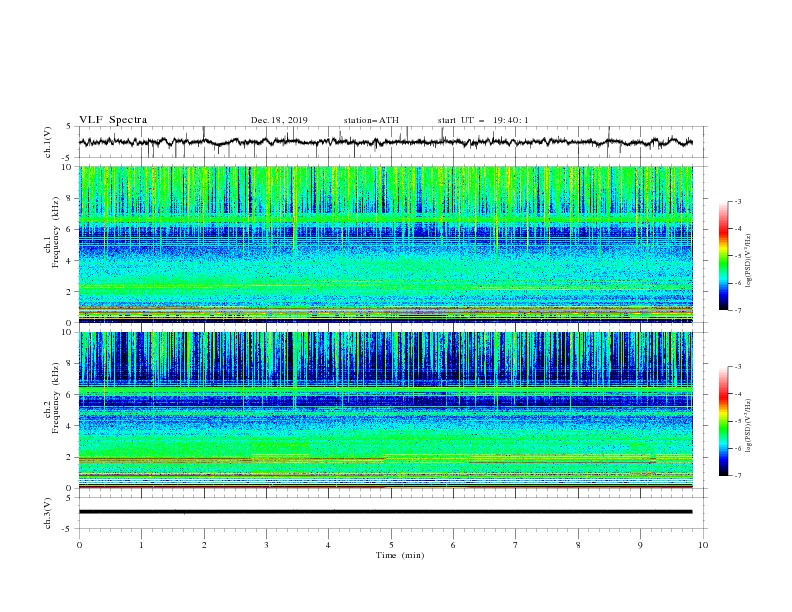Image resolution: width=792 pixels, height=612 pixels.
Task: Click the 'log(PSD)(V²/Hz)' label beside ch.2 color bar
Action: click(x=749, y=426)
